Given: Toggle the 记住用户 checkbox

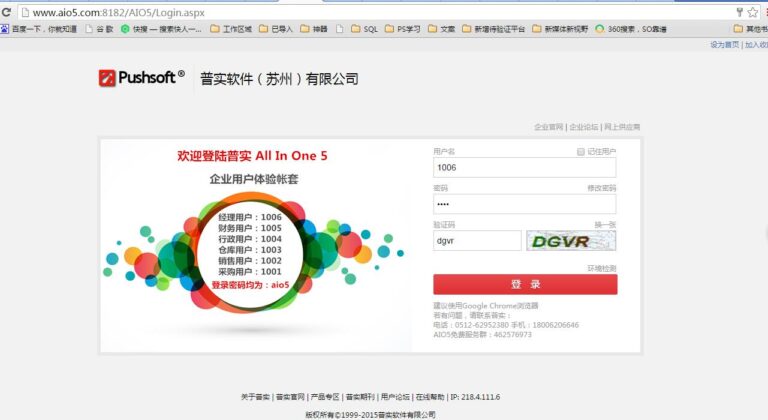Looking at the screenshot, I should tap(580, 152).
